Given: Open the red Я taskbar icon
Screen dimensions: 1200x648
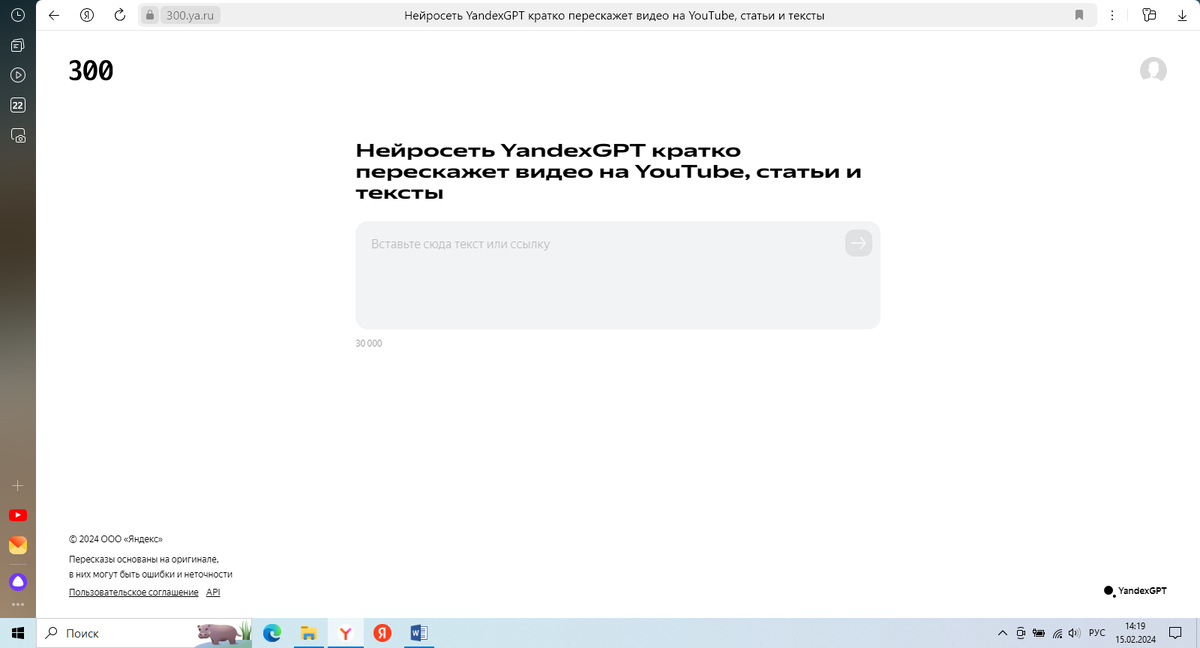Looking at the screenshot, I should pos(382,633).
